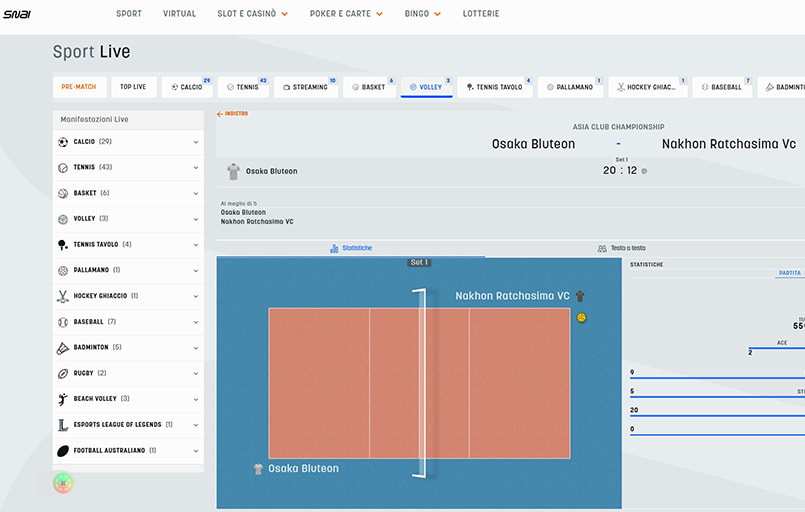Click the SNAI logo

coord(17,14)
